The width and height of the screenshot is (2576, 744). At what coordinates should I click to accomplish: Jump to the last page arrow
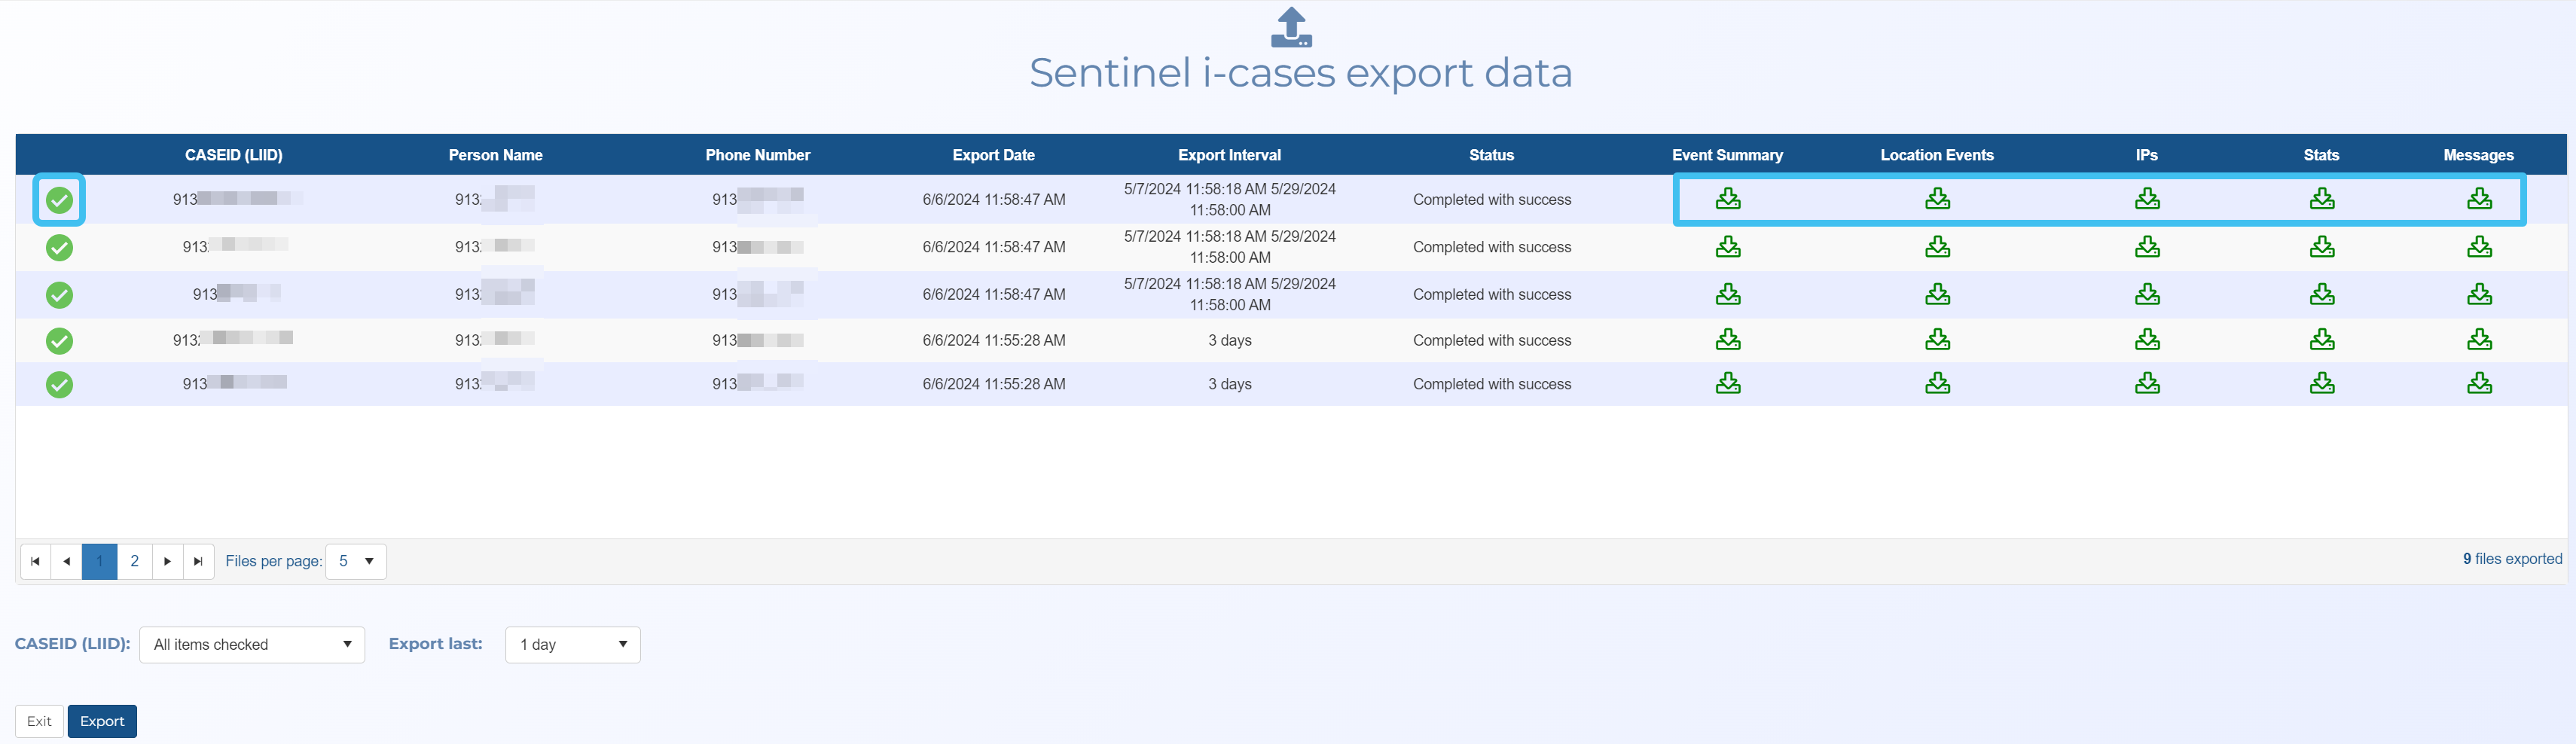198,561
